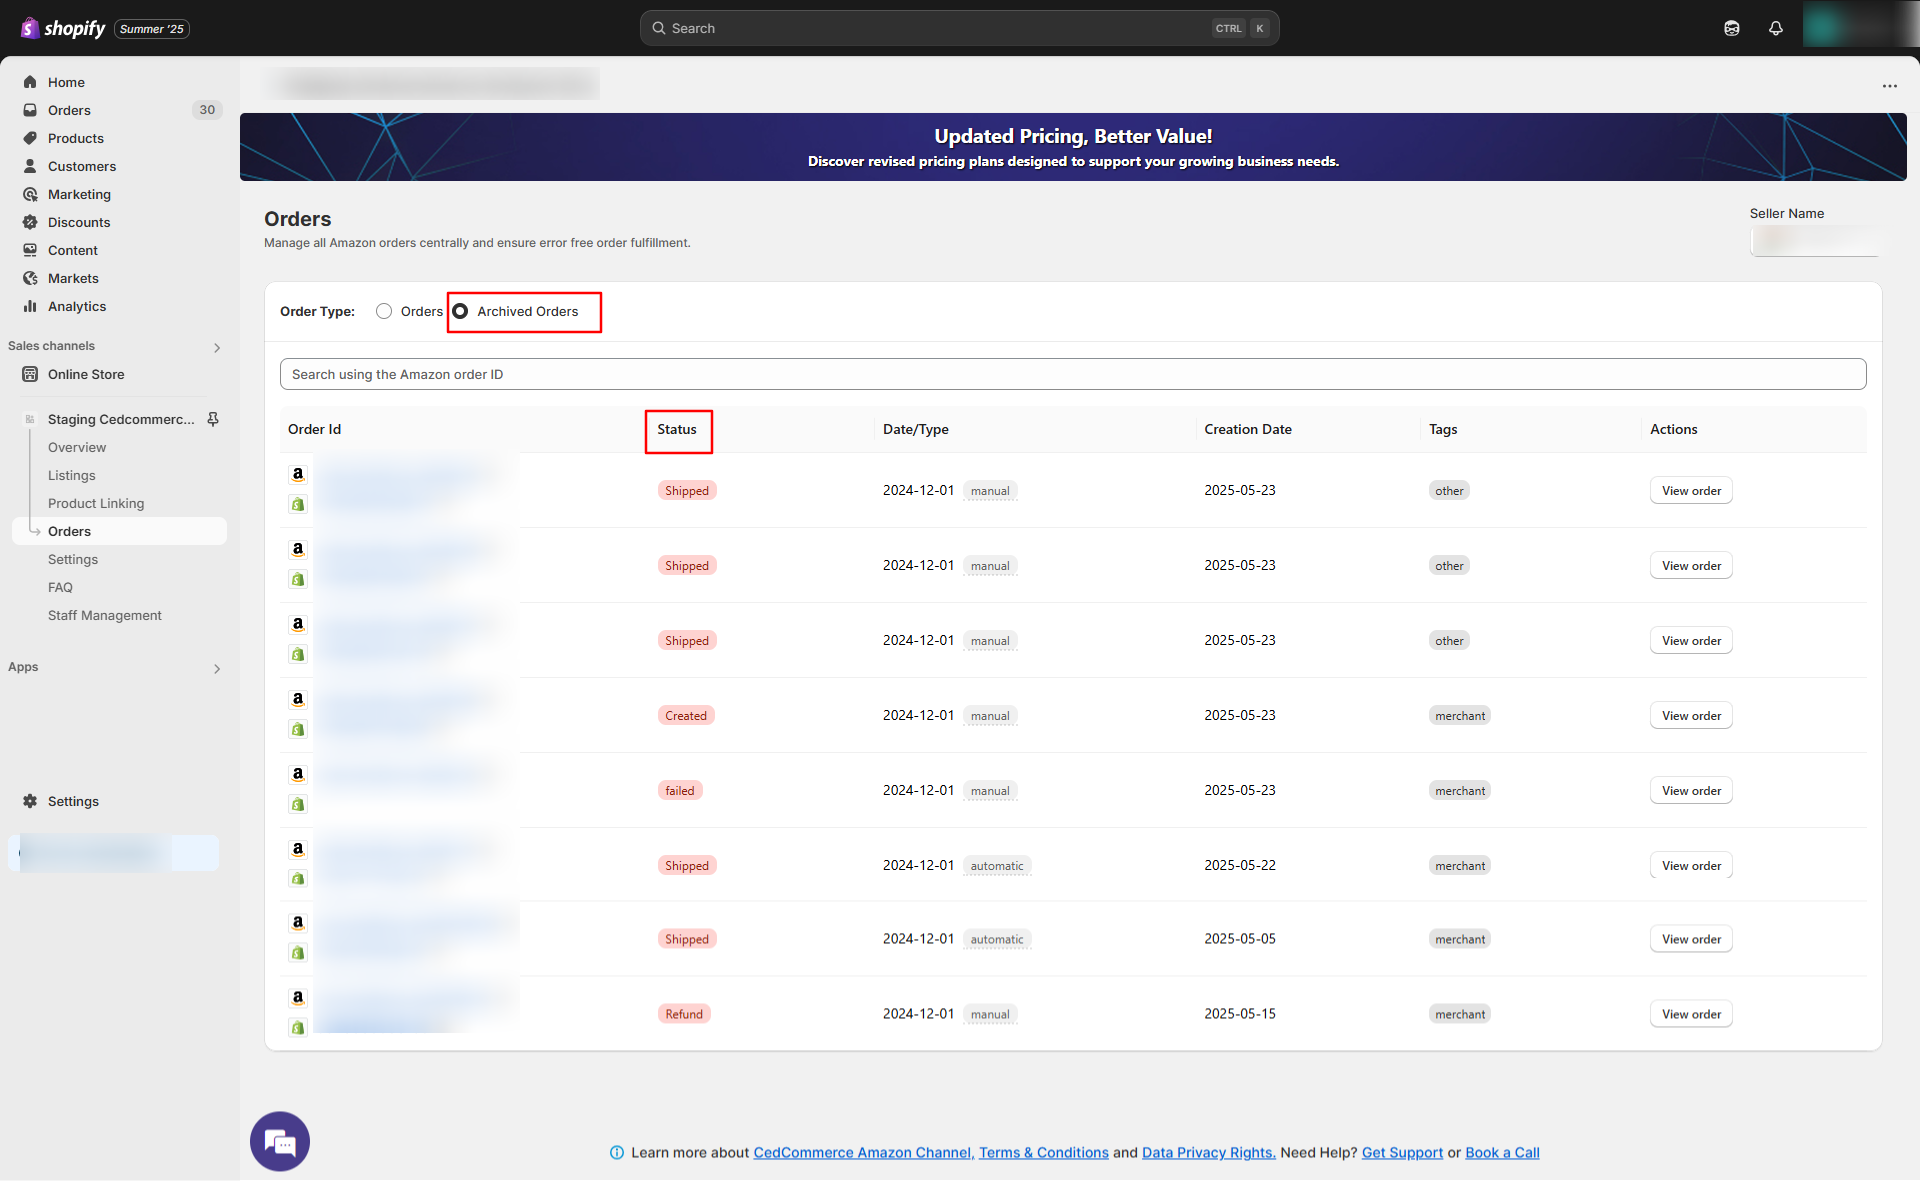Click View order for the Created order
This screenshot has width=1920, height=1181.
pyautogui.click(x=1691, y=715)
